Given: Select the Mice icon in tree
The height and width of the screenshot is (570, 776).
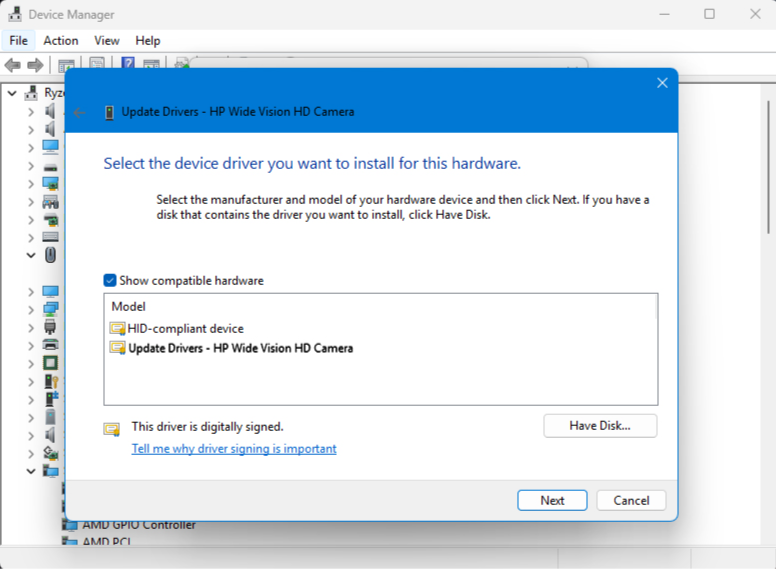Looking at the screenshot, I should tap(50, 255).
